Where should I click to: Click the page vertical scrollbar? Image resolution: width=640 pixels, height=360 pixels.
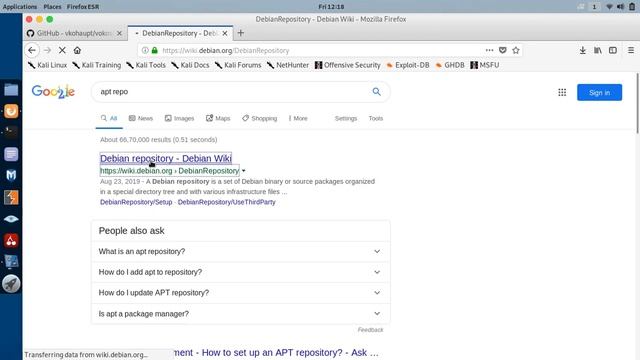point(637,104)
